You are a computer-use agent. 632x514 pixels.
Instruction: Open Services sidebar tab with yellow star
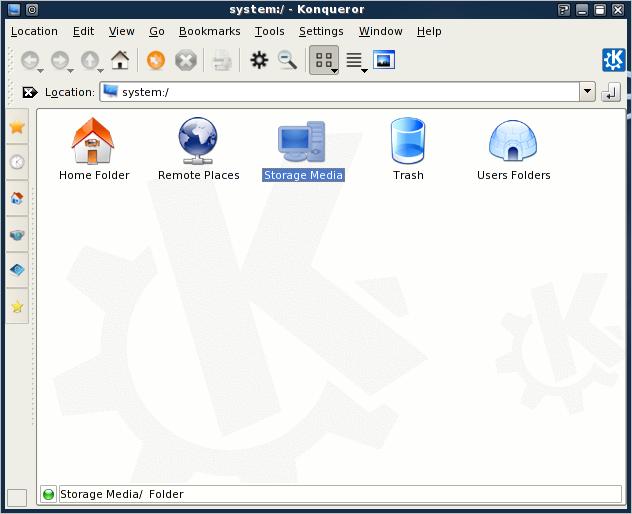click(17, 306)
